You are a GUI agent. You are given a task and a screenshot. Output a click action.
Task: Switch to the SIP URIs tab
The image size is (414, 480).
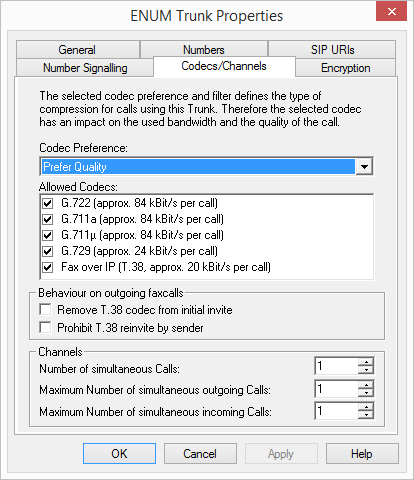click(332, 50)
